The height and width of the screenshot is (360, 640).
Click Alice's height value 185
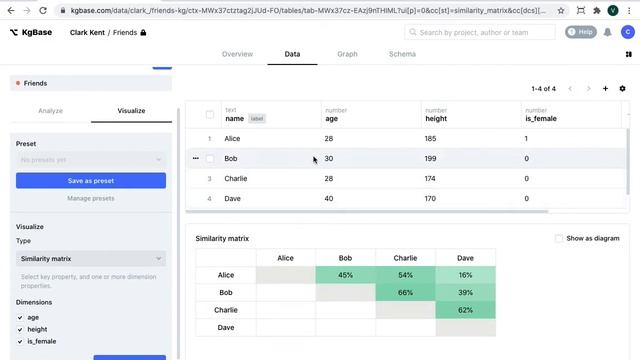point(430,138)
